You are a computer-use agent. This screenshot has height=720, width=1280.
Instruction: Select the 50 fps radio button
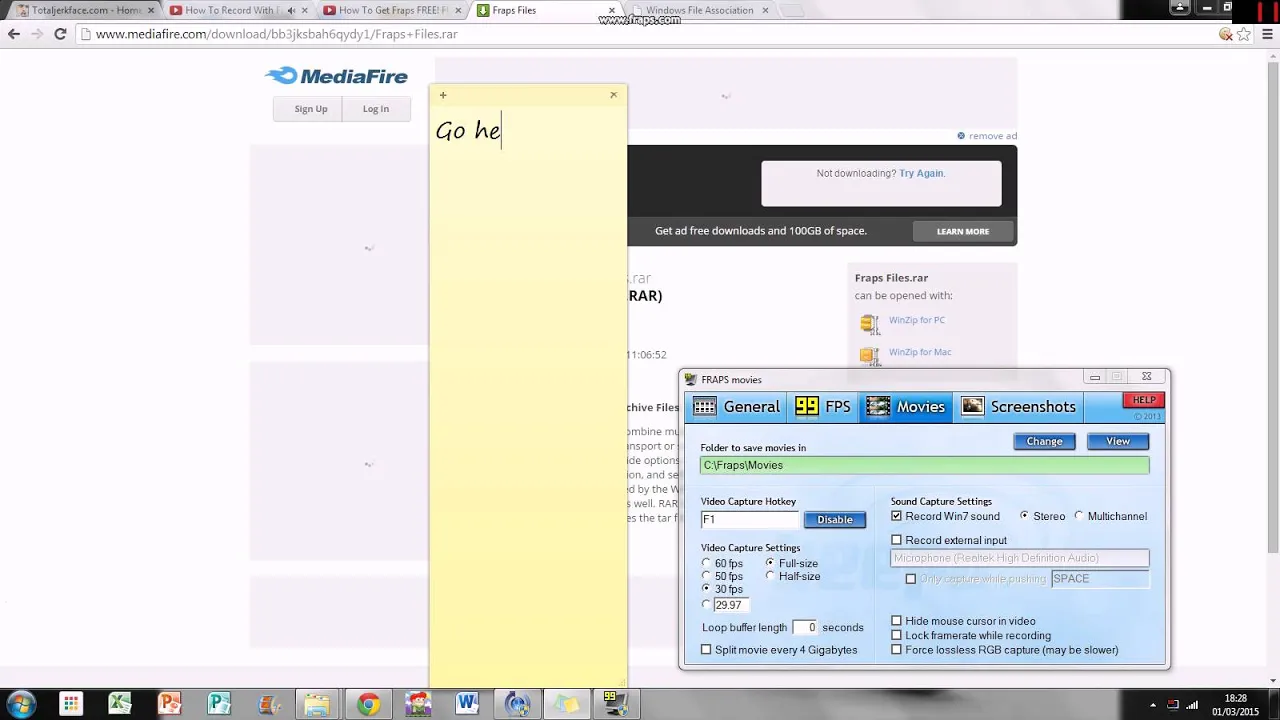pos(707,577)
